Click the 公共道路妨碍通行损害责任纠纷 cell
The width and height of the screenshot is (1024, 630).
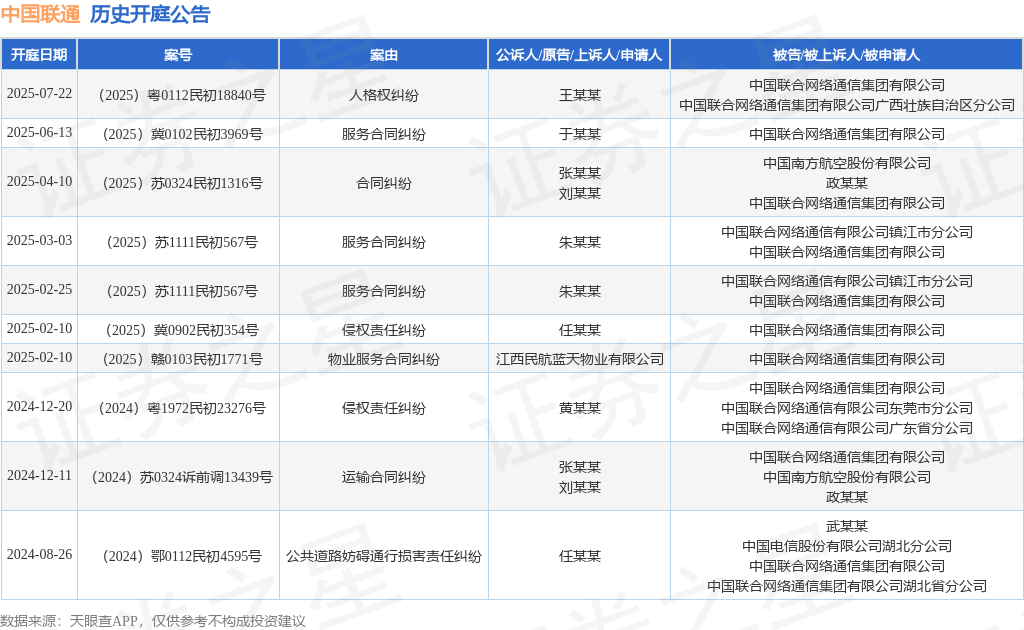coord(383,557)
